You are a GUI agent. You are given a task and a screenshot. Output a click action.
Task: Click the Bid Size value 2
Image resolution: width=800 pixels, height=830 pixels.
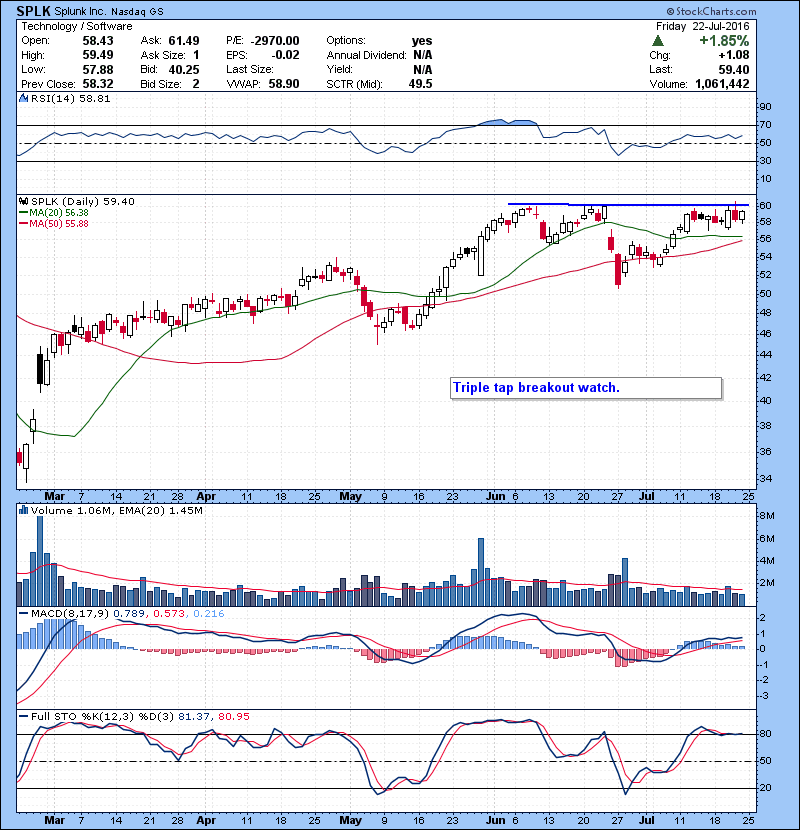click(196, 84)
